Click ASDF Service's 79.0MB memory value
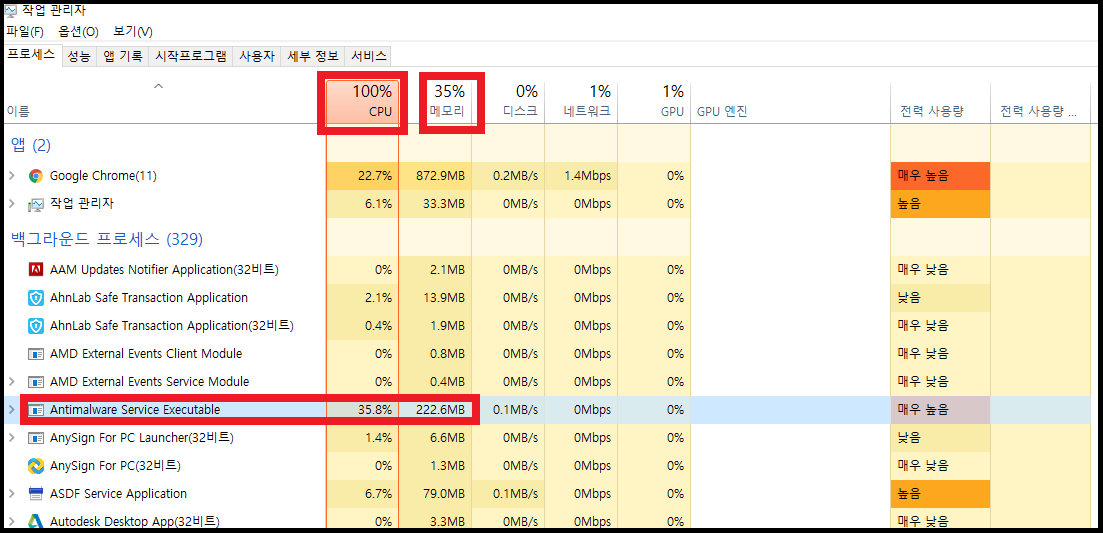 pos(444,494)
